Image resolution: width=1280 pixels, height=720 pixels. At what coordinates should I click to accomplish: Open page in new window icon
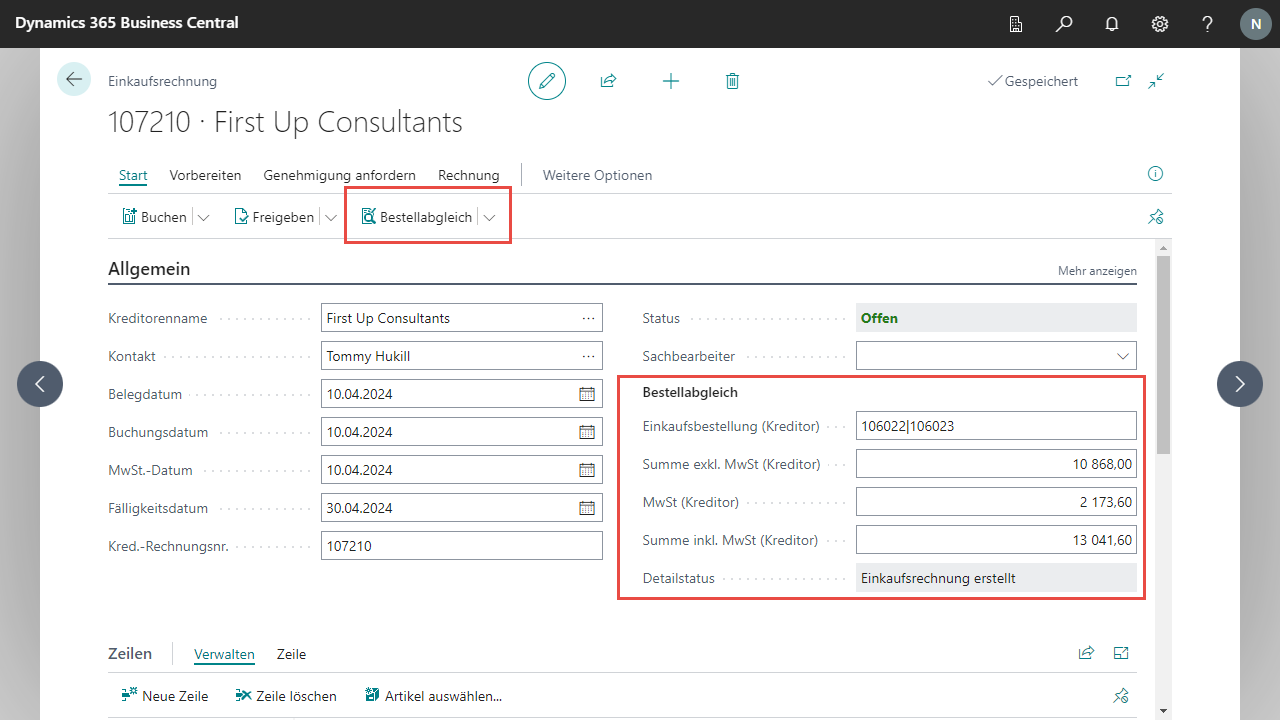[1123, 81]
